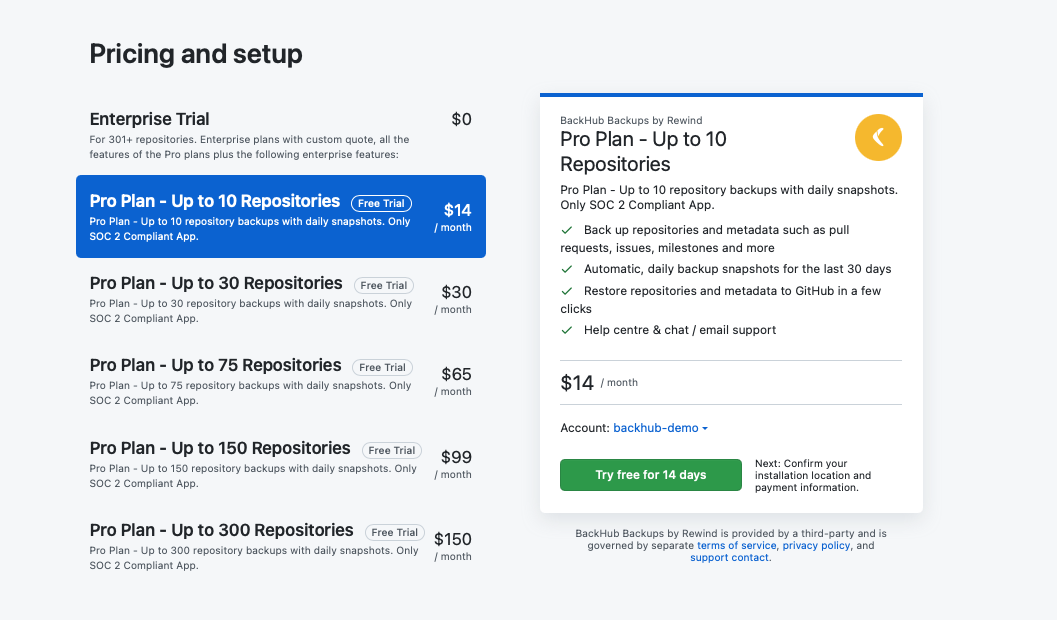The height and width of the screenshot is (624, 1057).
Task: Click the Free Trial badge on 75 Repositories plan
Action: [382, 368]
